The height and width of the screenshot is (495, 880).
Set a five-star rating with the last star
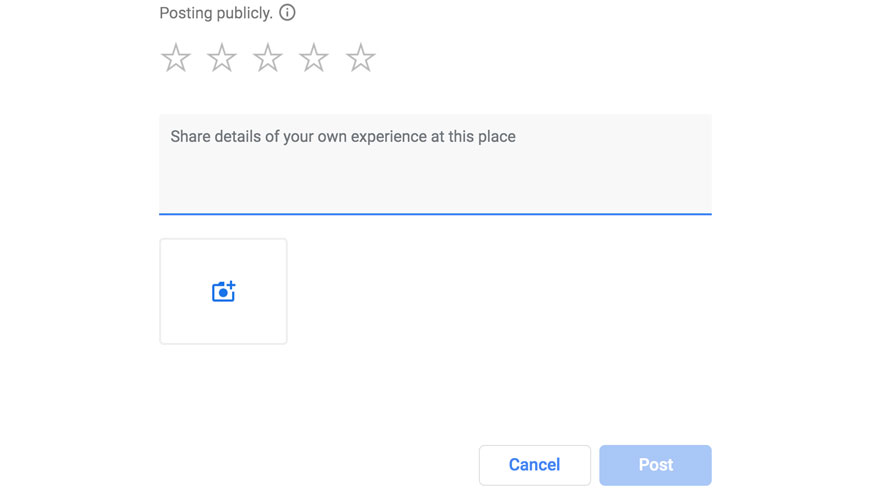tap(360, 58)
